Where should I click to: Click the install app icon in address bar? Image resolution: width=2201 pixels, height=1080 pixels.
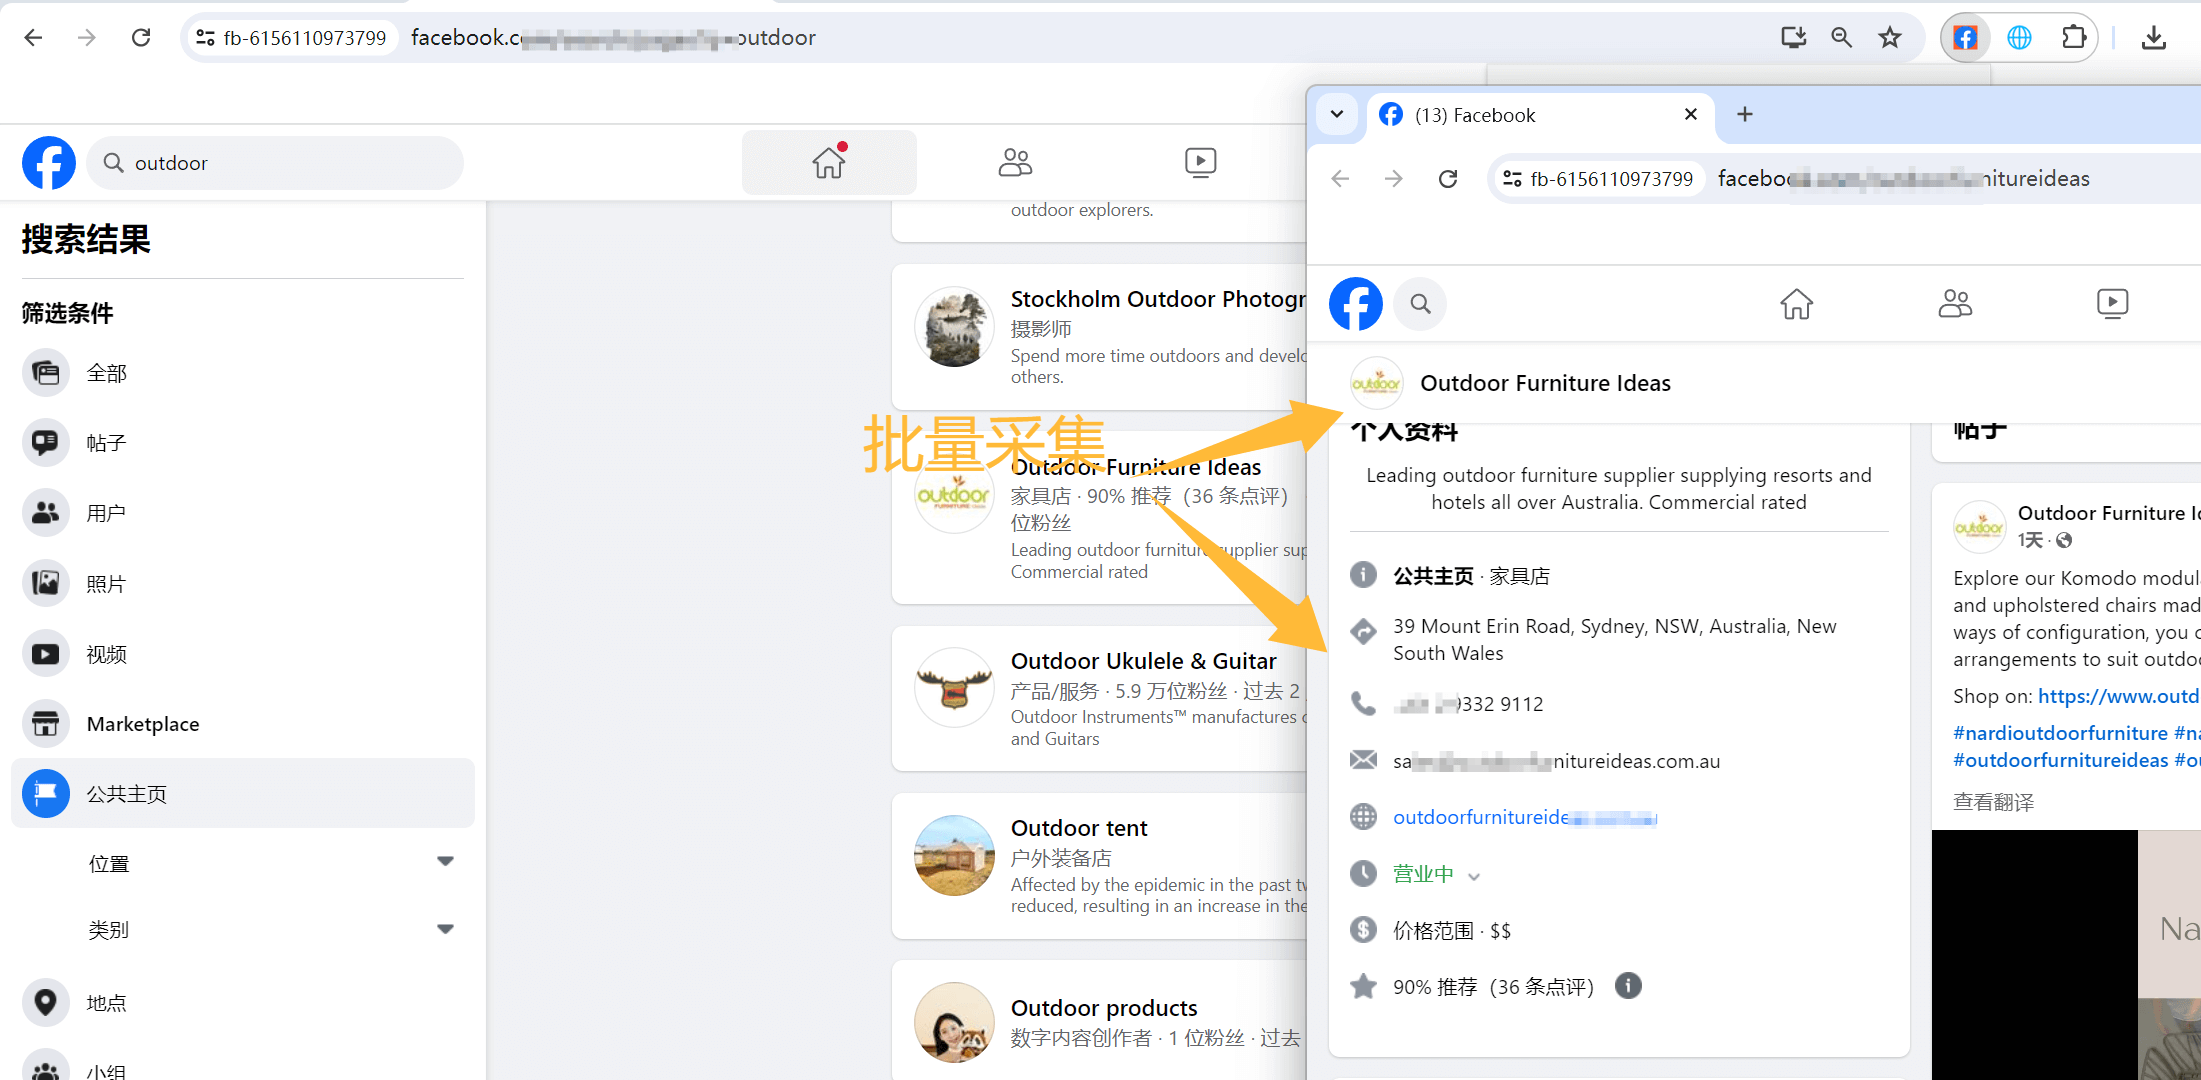[1793, 38]
